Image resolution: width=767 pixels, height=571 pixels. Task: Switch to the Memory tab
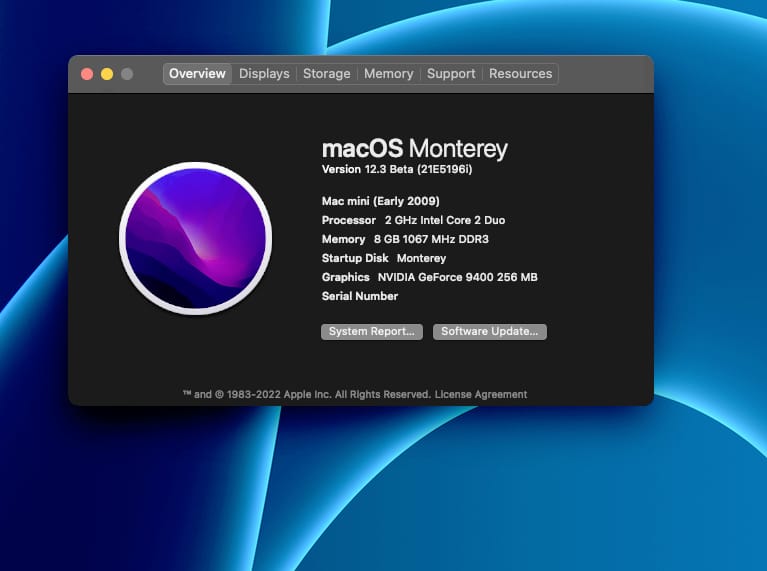pyautogui.click(x=388, y=74)
